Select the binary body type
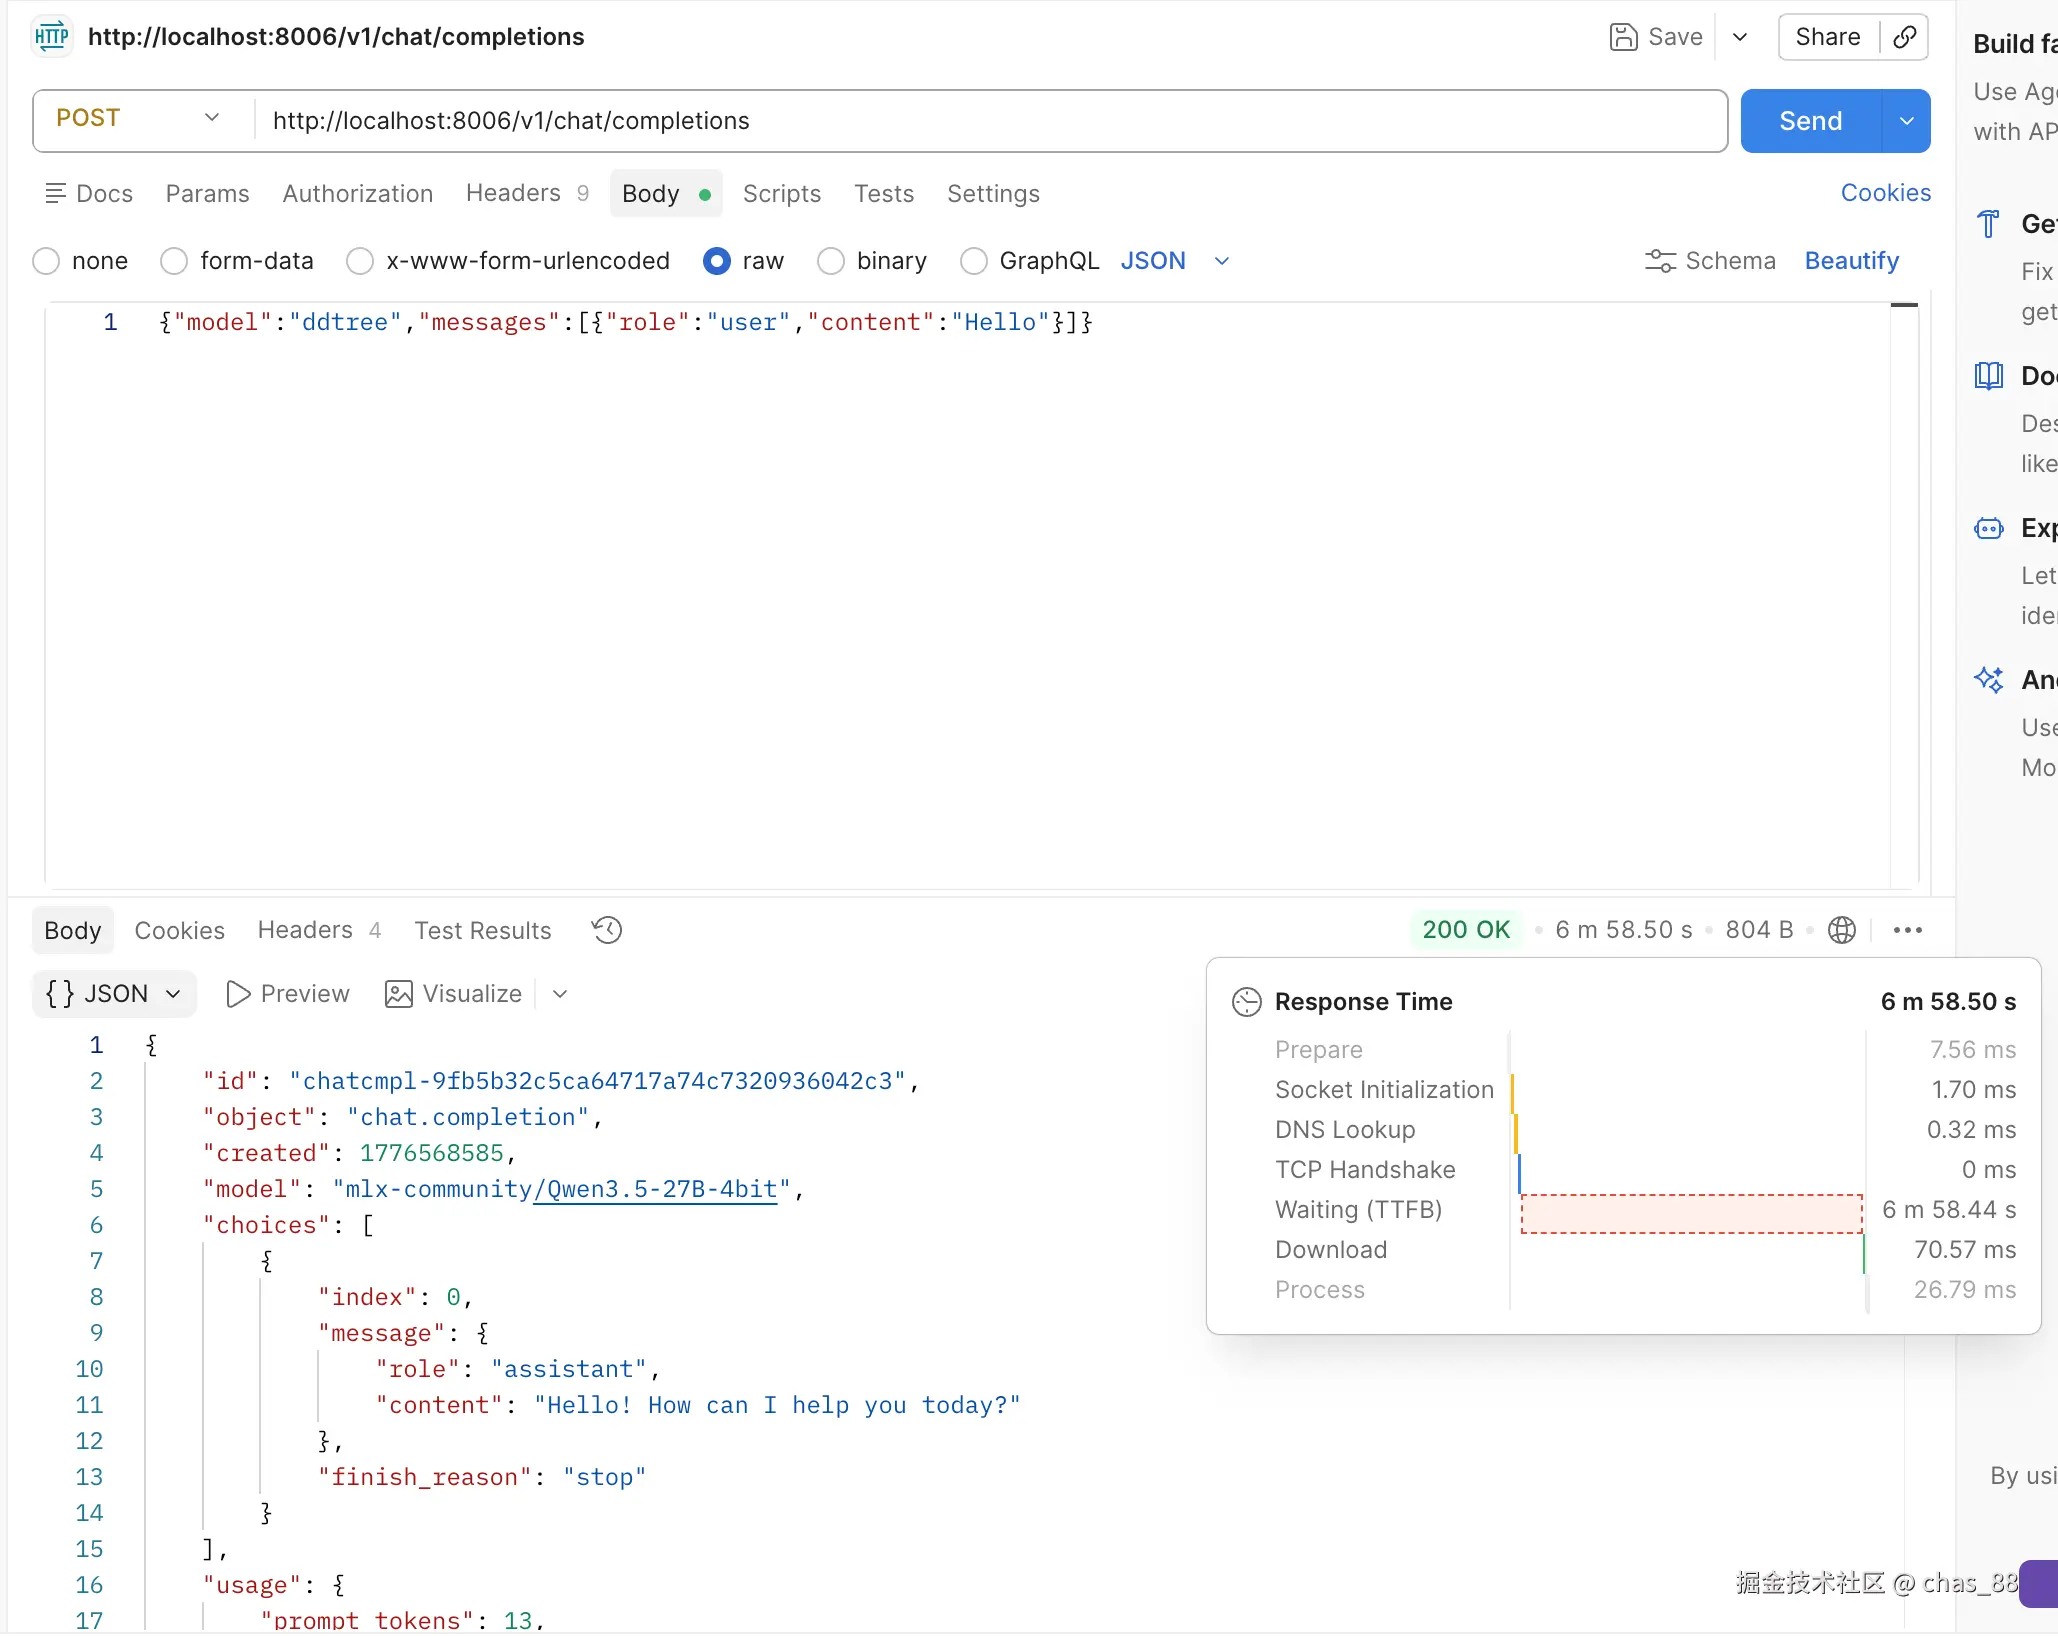 (x=831, y=261)
